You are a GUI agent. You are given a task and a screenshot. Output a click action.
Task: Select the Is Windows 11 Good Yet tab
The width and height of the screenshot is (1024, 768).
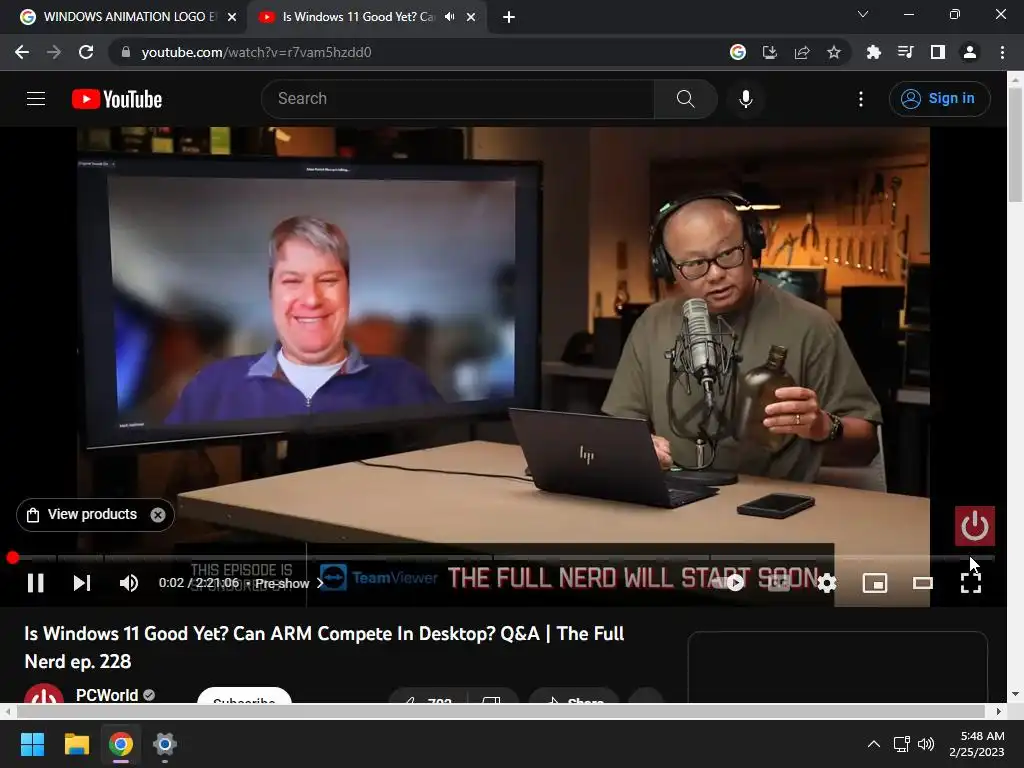click(x=358, y=17)
